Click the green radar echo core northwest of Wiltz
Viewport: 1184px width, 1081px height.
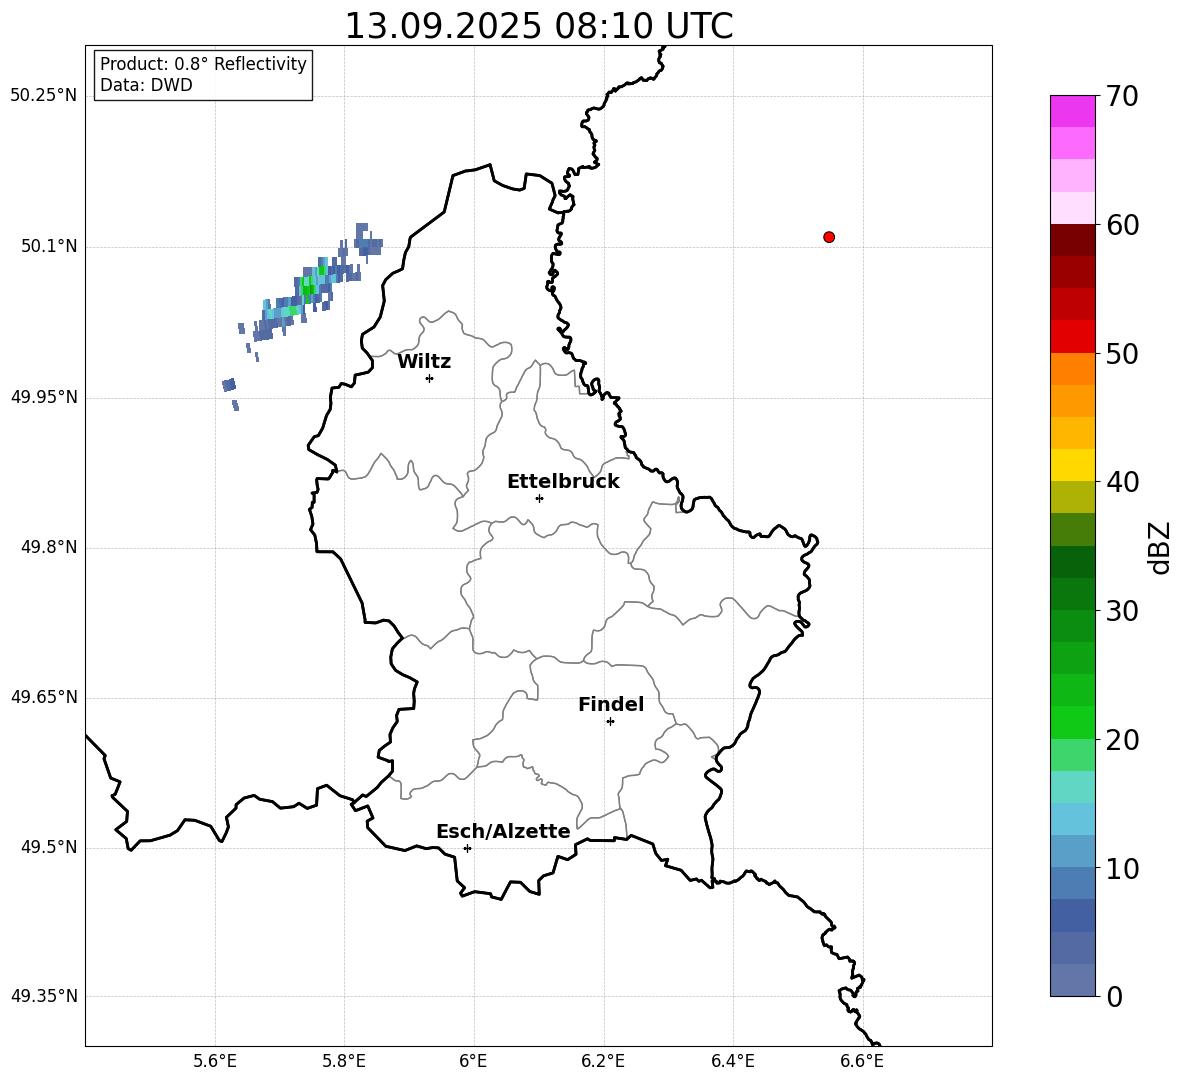click(x=308, y=288)
